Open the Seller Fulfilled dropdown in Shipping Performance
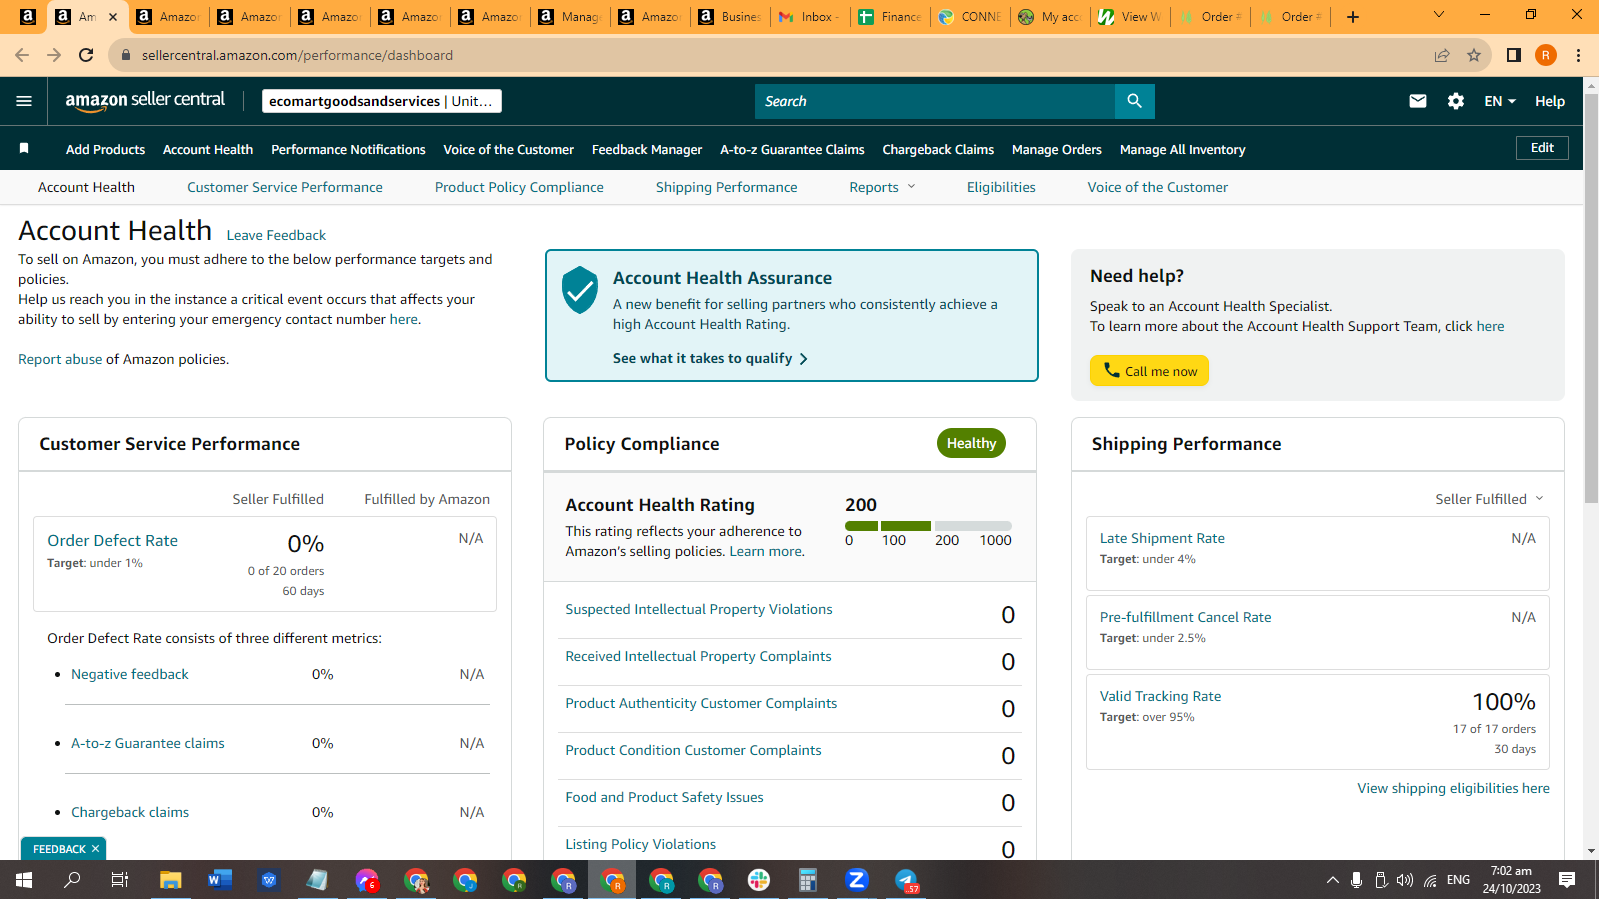The width and height of the screenshot is (1599, 899). point(1489,499)
